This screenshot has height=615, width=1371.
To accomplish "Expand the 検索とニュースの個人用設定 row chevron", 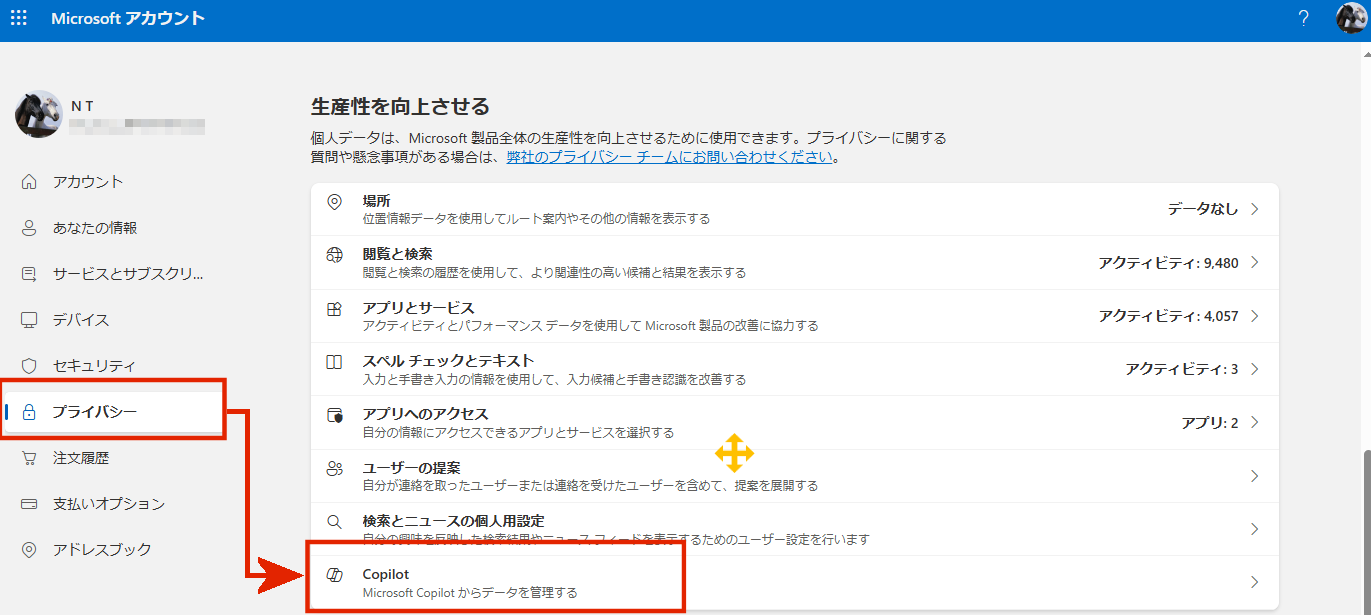I will tap(1254, 529).
